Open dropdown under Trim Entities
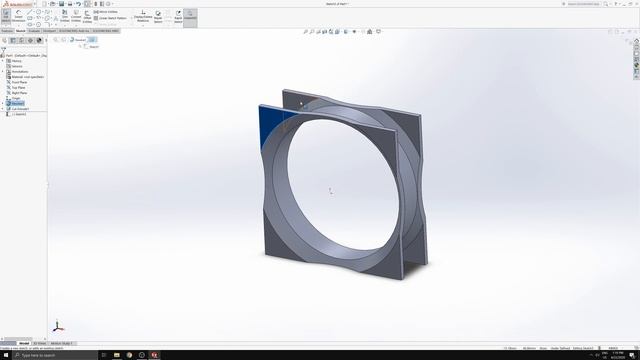The height and width of the screenshot is (360, 640). 65,25
